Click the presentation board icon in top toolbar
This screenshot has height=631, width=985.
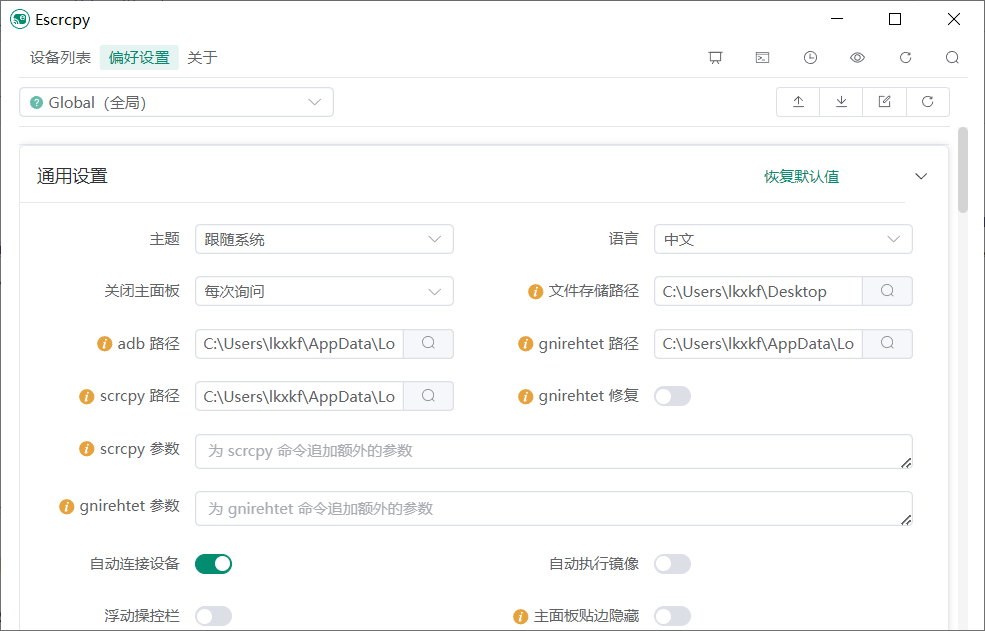[715, 58]
